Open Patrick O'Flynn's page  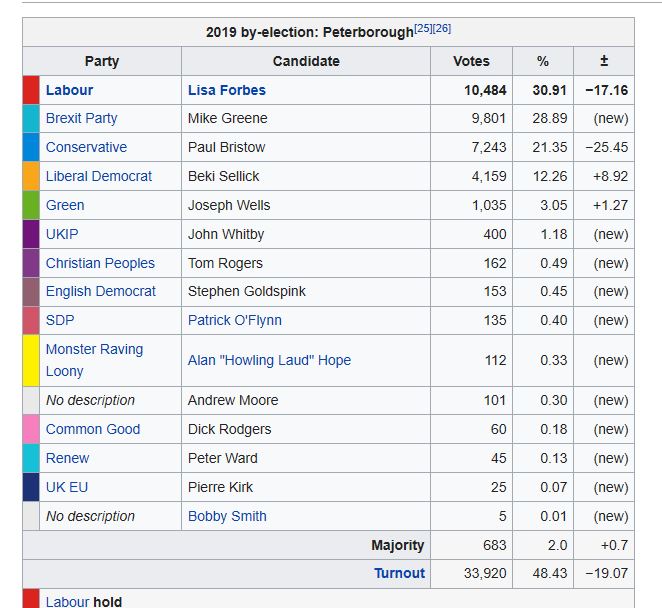235,320
